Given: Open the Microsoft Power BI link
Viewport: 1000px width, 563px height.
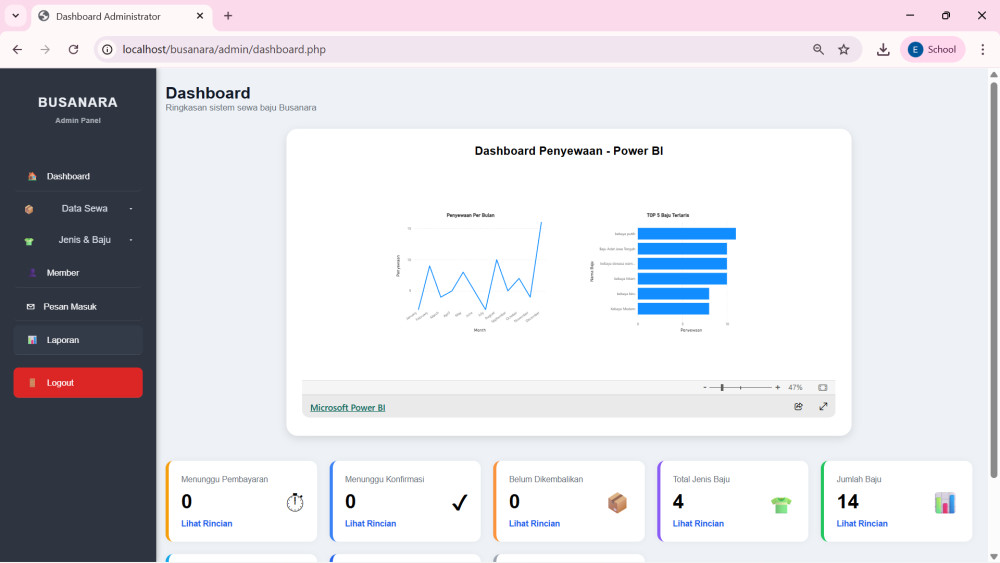Looking at the screenshot, I should (347, 407).
